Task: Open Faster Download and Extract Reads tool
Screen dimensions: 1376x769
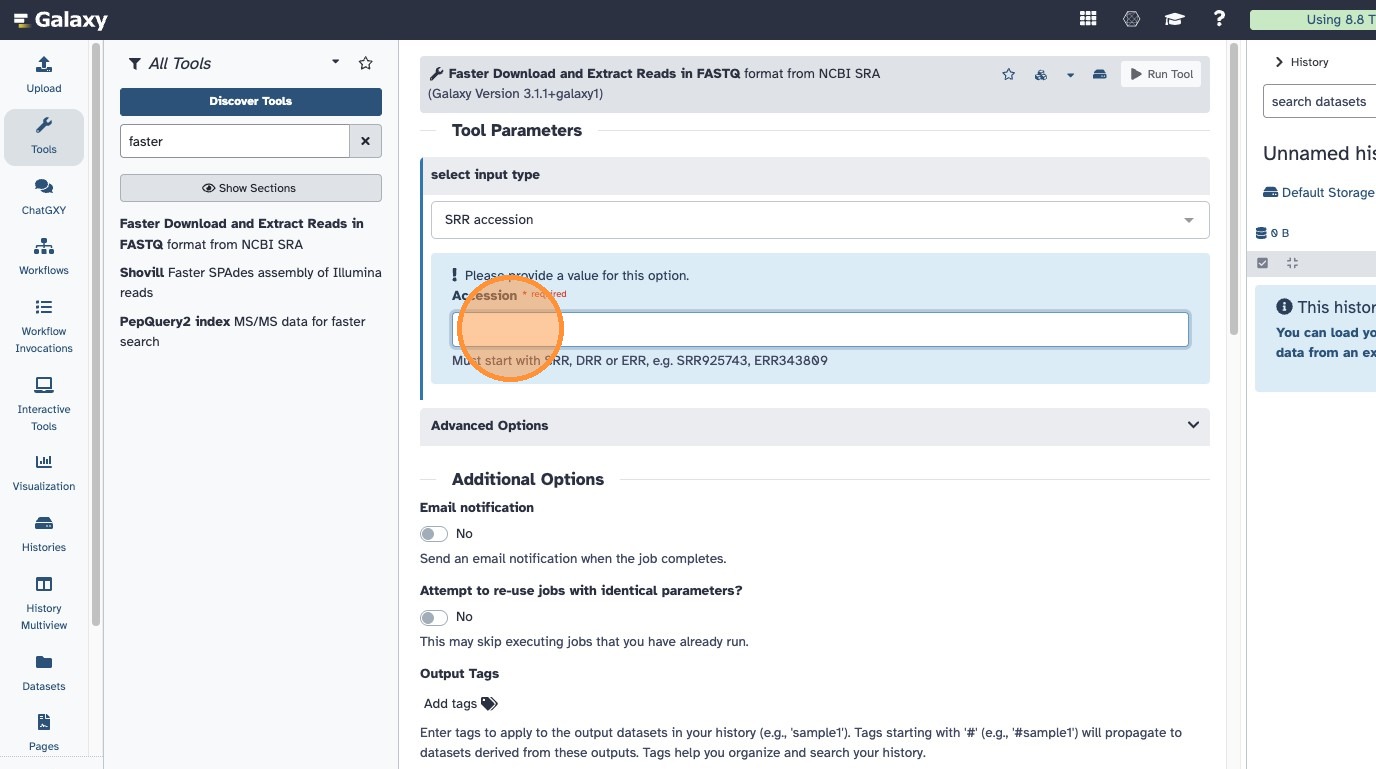Action: [x=242, y=234]
